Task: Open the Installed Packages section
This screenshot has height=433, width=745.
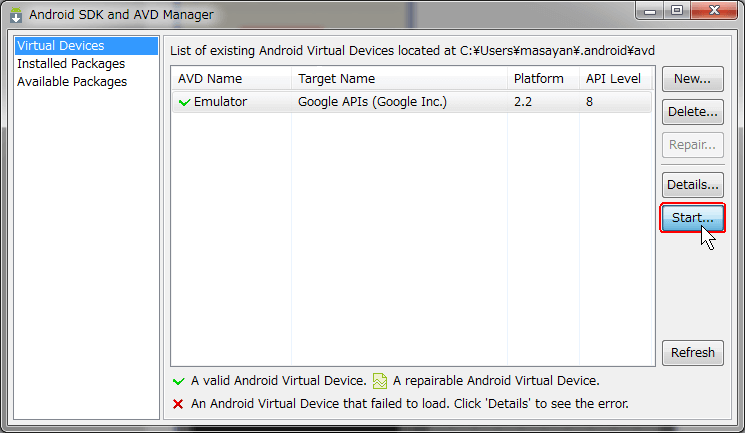Action: (70, 64)
